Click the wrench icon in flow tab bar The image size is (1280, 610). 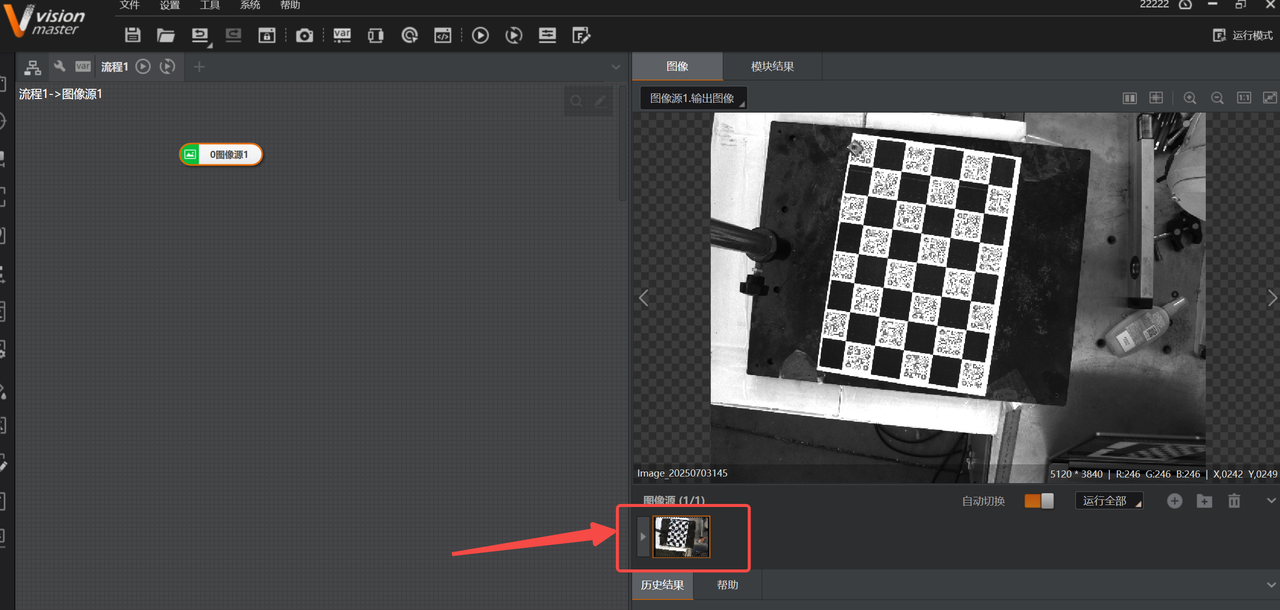click(59, 67)
